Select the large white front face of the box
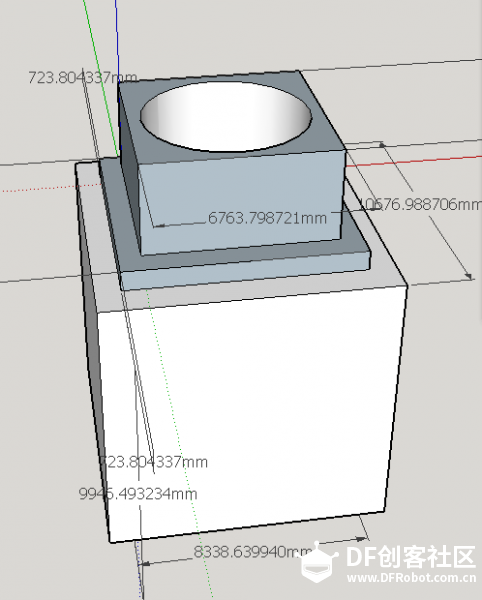Image resolution: width=482 pixels, height=600 pixels. tap(252, 413)
